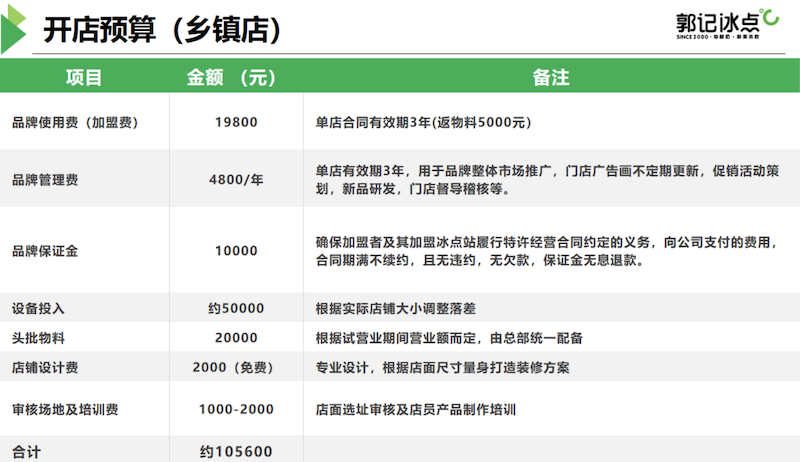Select the 备注 column header
This screenshot has width=800, height=462.
pos(551,78)
